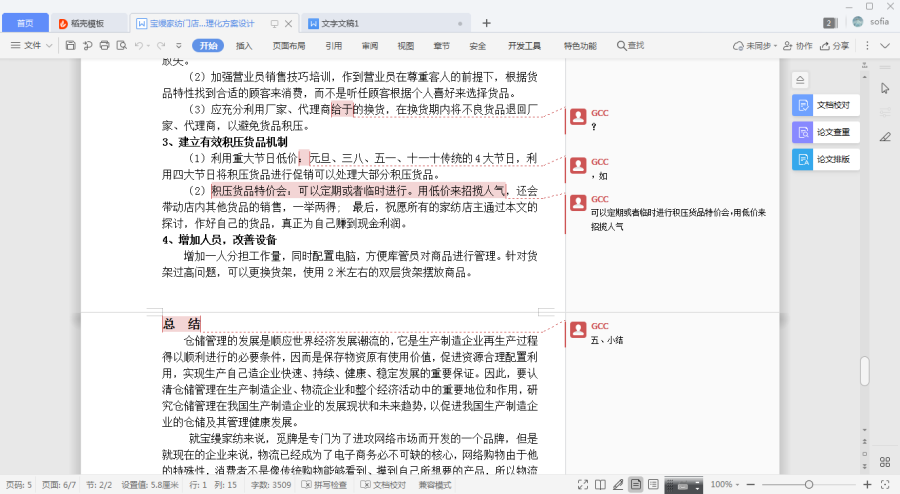This screenshot has width=900, height=494.
Task: Click the settings sliders icon in right sidebar
Action: (885, 112)
